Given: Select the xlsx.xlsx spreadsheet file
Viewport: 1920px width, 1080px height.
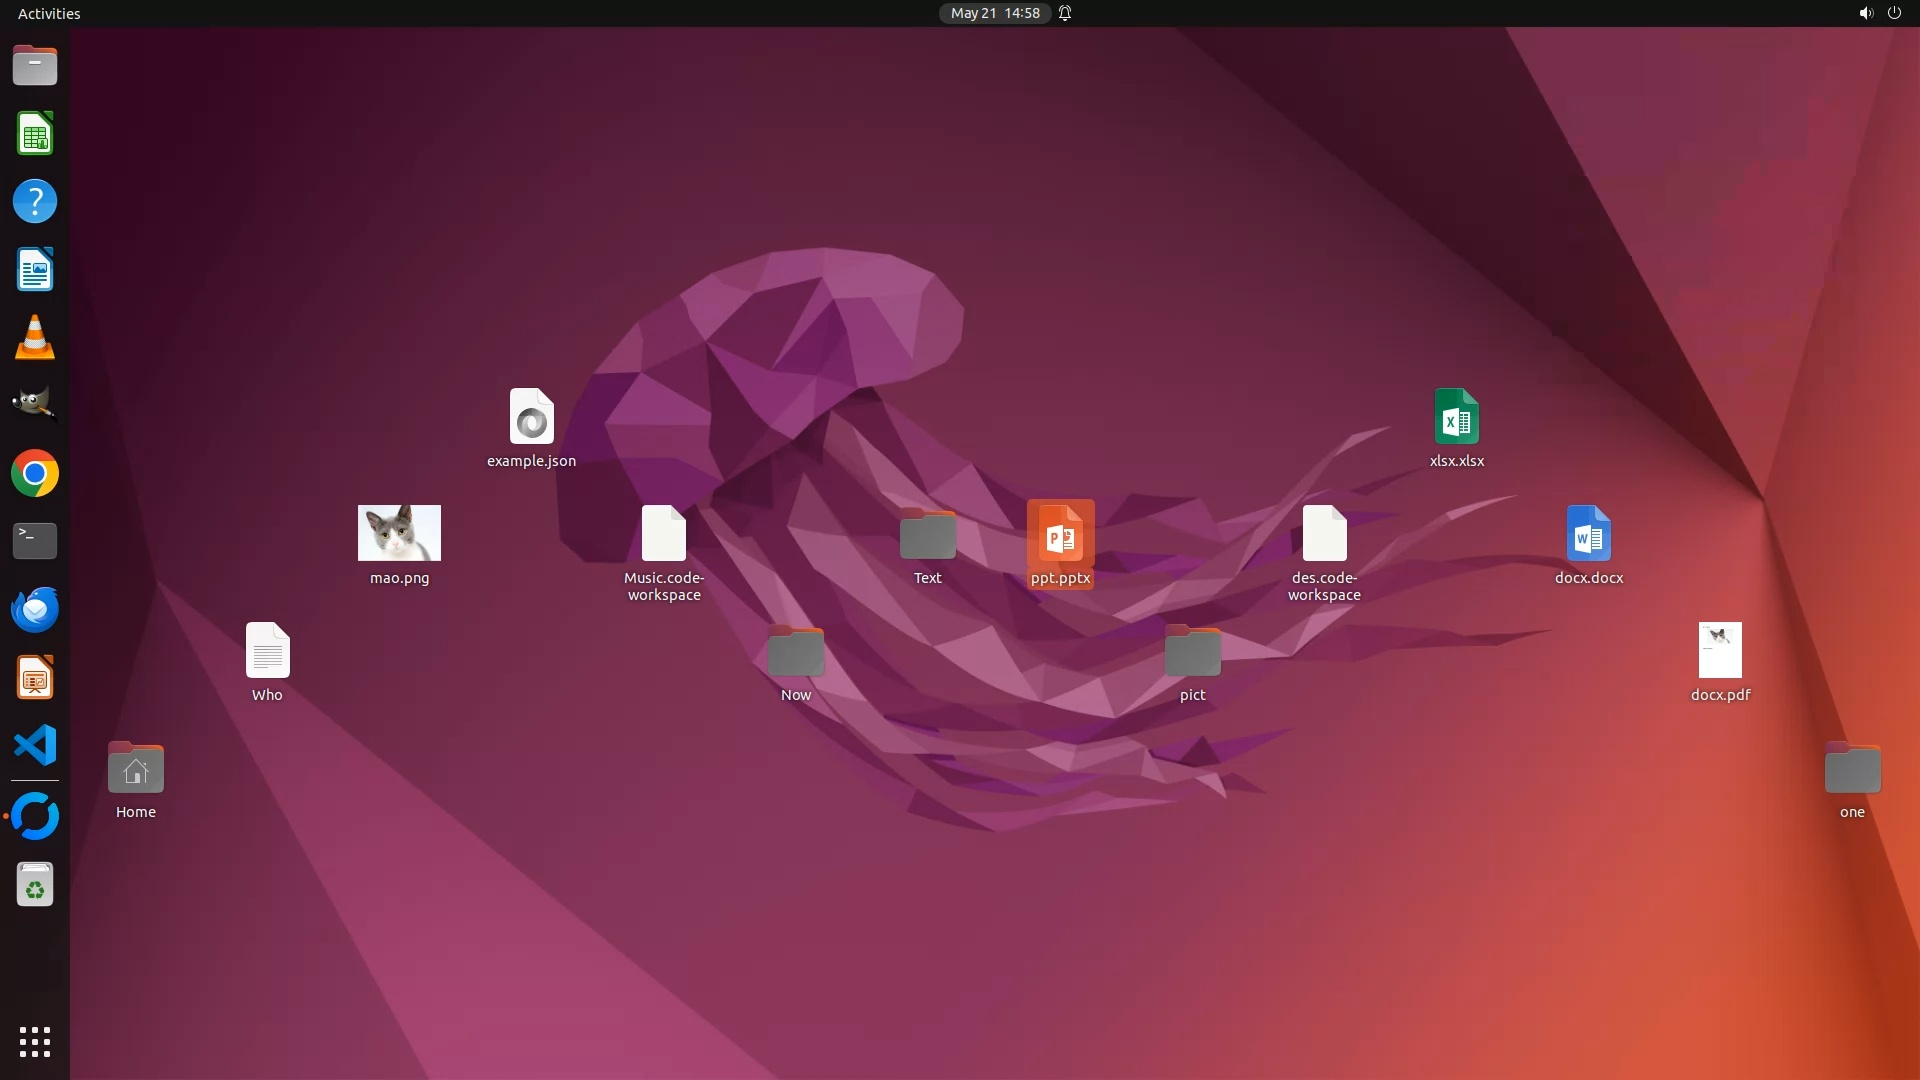Looking at the screenshot, I should [x=1456, y=417].
